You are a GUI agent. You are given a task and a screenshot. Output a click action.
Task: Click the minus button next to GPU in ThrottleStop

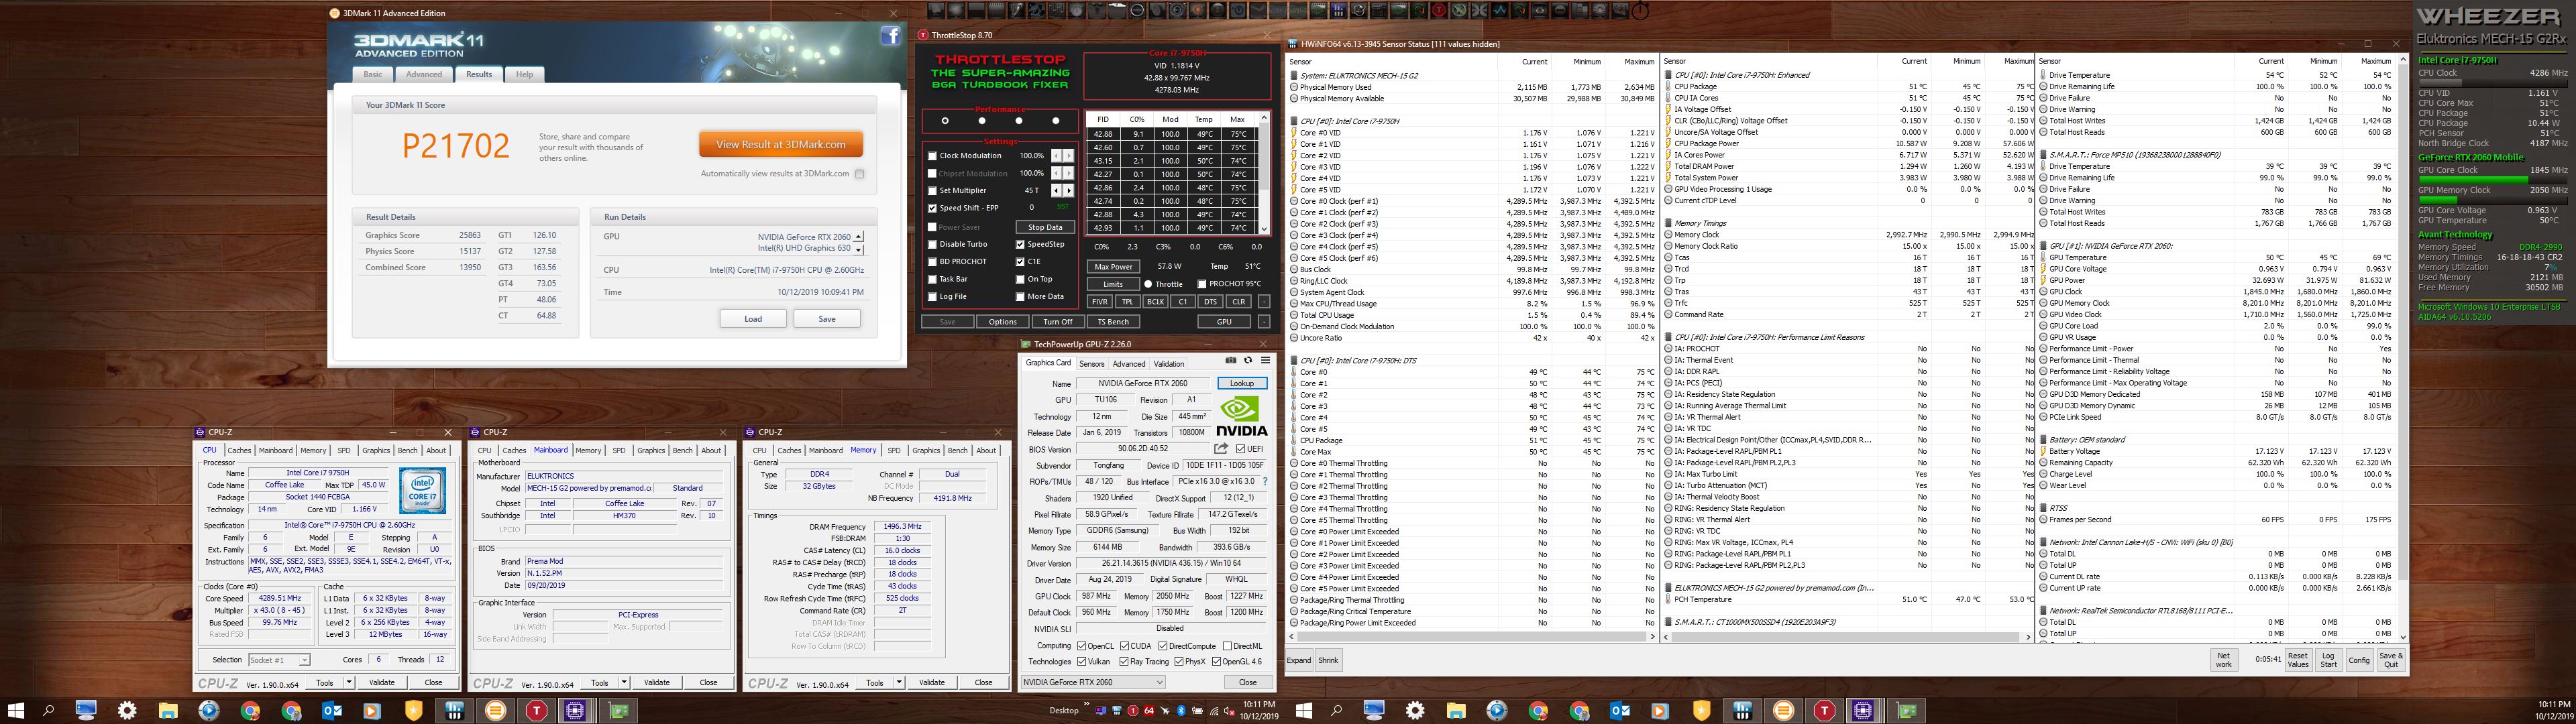point(1263,322)
